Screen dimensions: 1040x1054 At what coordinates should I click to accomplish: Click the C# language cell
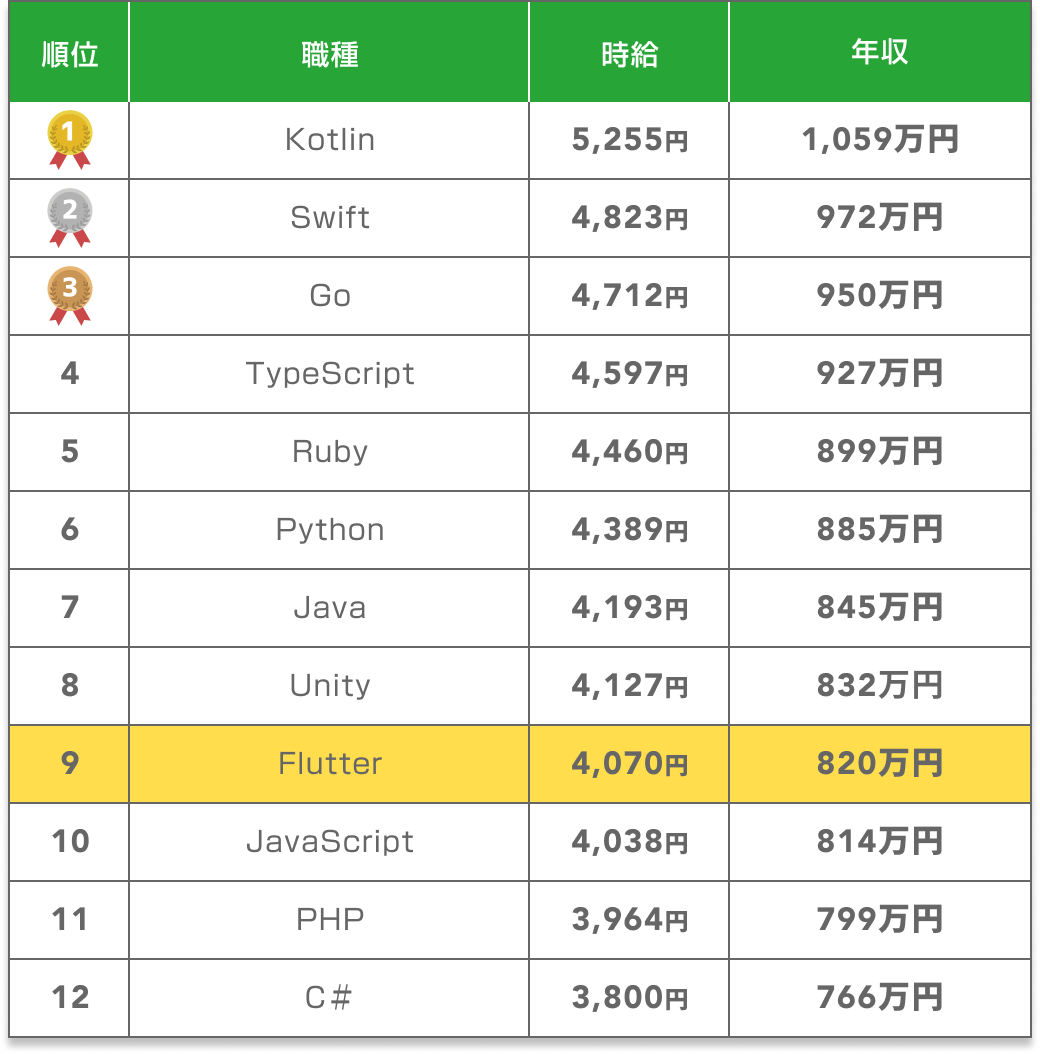(330, 997)
